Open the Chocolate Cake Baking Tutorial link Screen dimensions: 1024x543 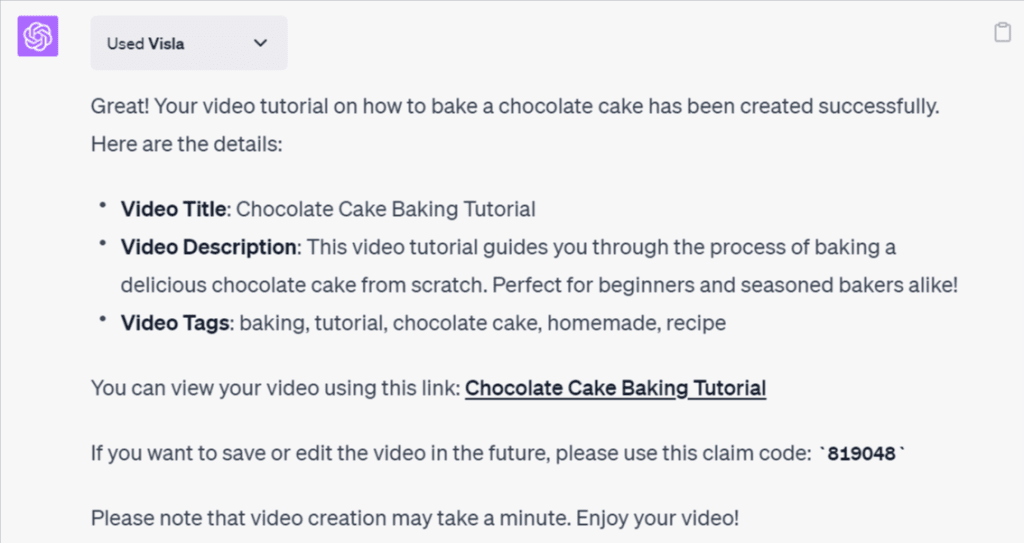[x=615, y=388]
